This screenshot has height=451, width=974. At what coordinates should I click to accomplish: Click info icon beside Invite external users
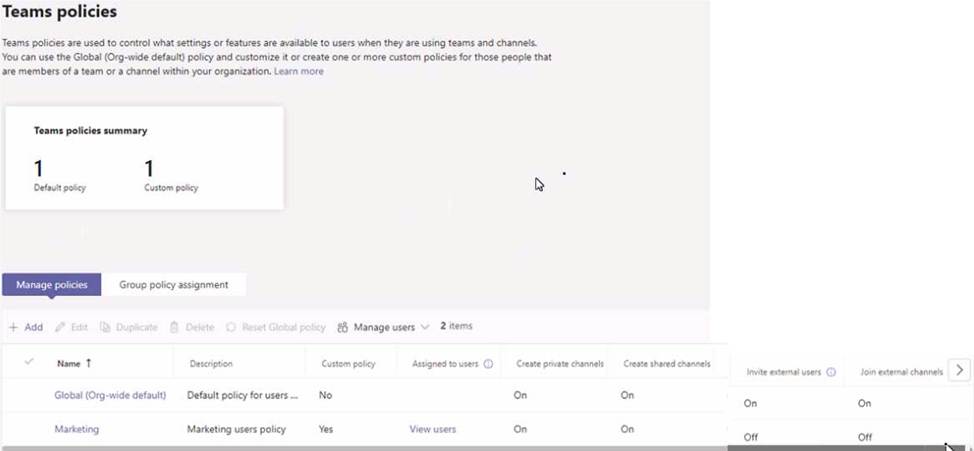831,372
